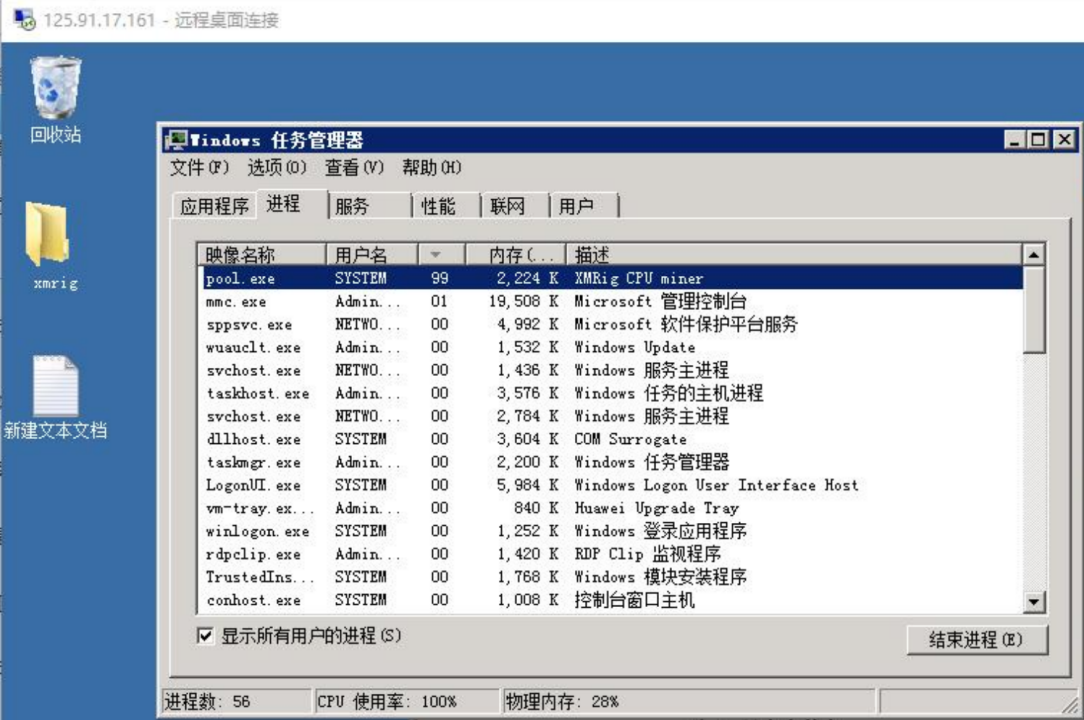This screenshot has width=1084, height=720.
Task: Switch to the 应用程序 tab
Action: [214, 206]
